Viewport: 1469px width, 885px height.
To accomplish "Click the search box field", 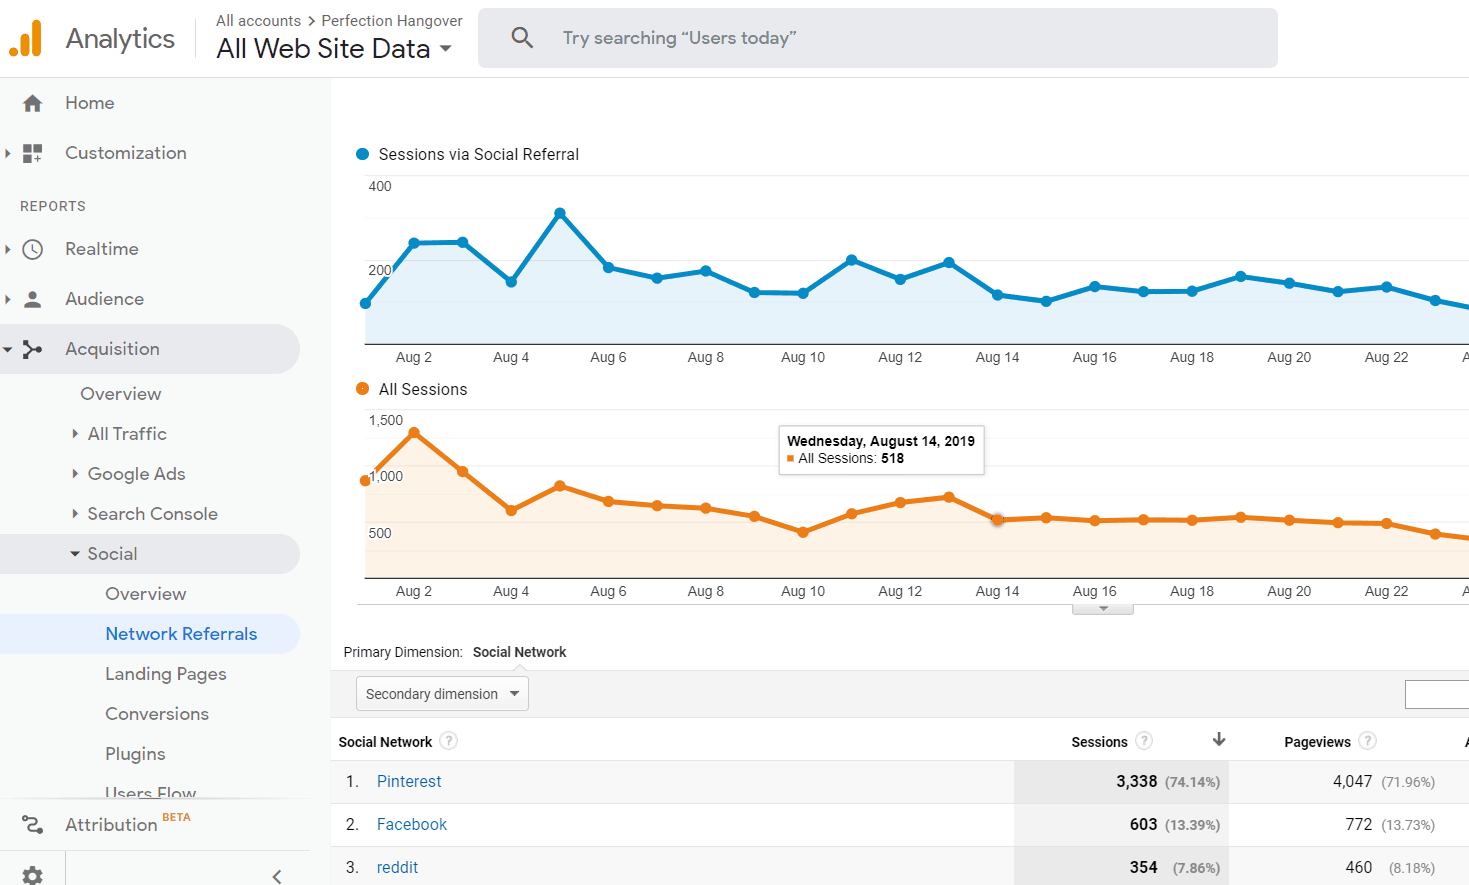I will (x=878, y=38).
